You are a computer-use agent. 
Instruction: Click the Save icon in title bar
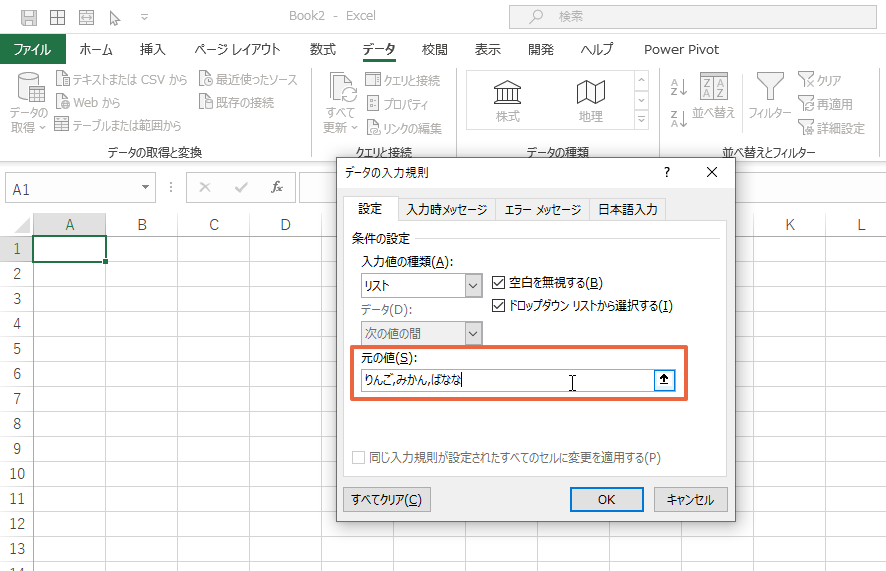[29, 18]
